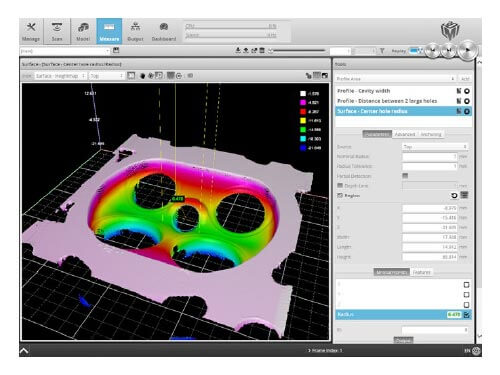The image size is (500, 375).
Task: Select Surface - Center hole radius tool
Action: (403, 111)
